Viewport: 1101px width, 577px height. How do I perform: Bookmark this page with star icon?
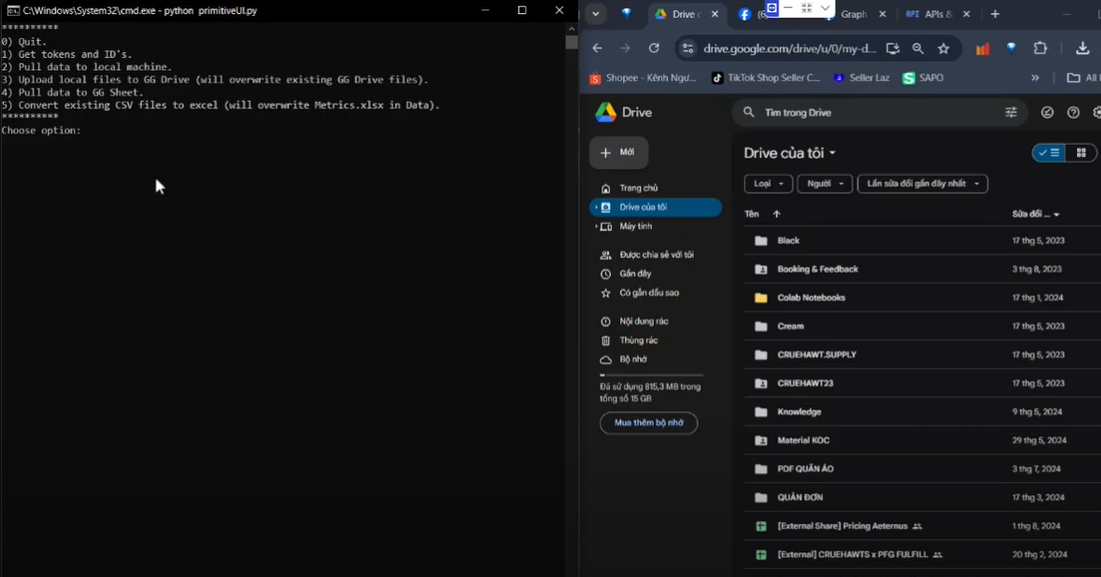944,48
